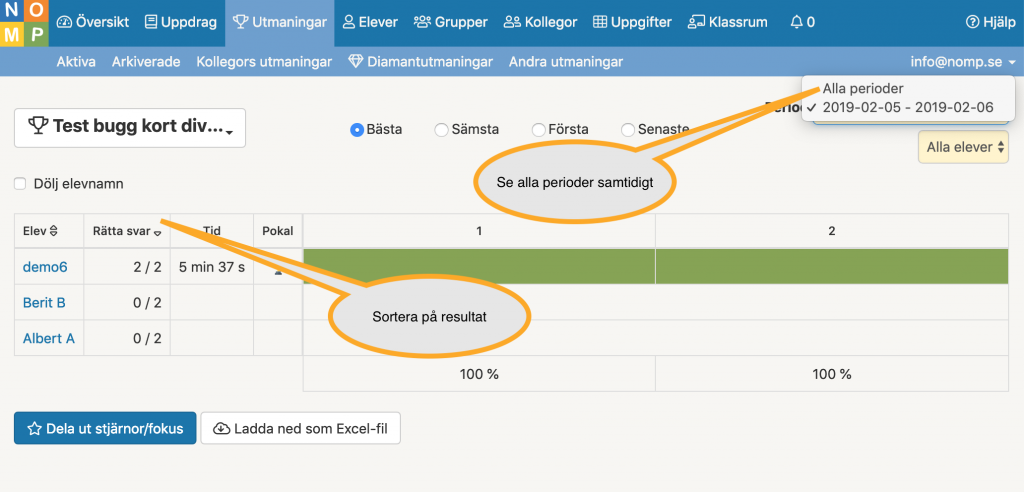Expand the Test bugg kort div challenge dropdown
This screenshot has width=1024, height=492.
click(x=130, y=127)
